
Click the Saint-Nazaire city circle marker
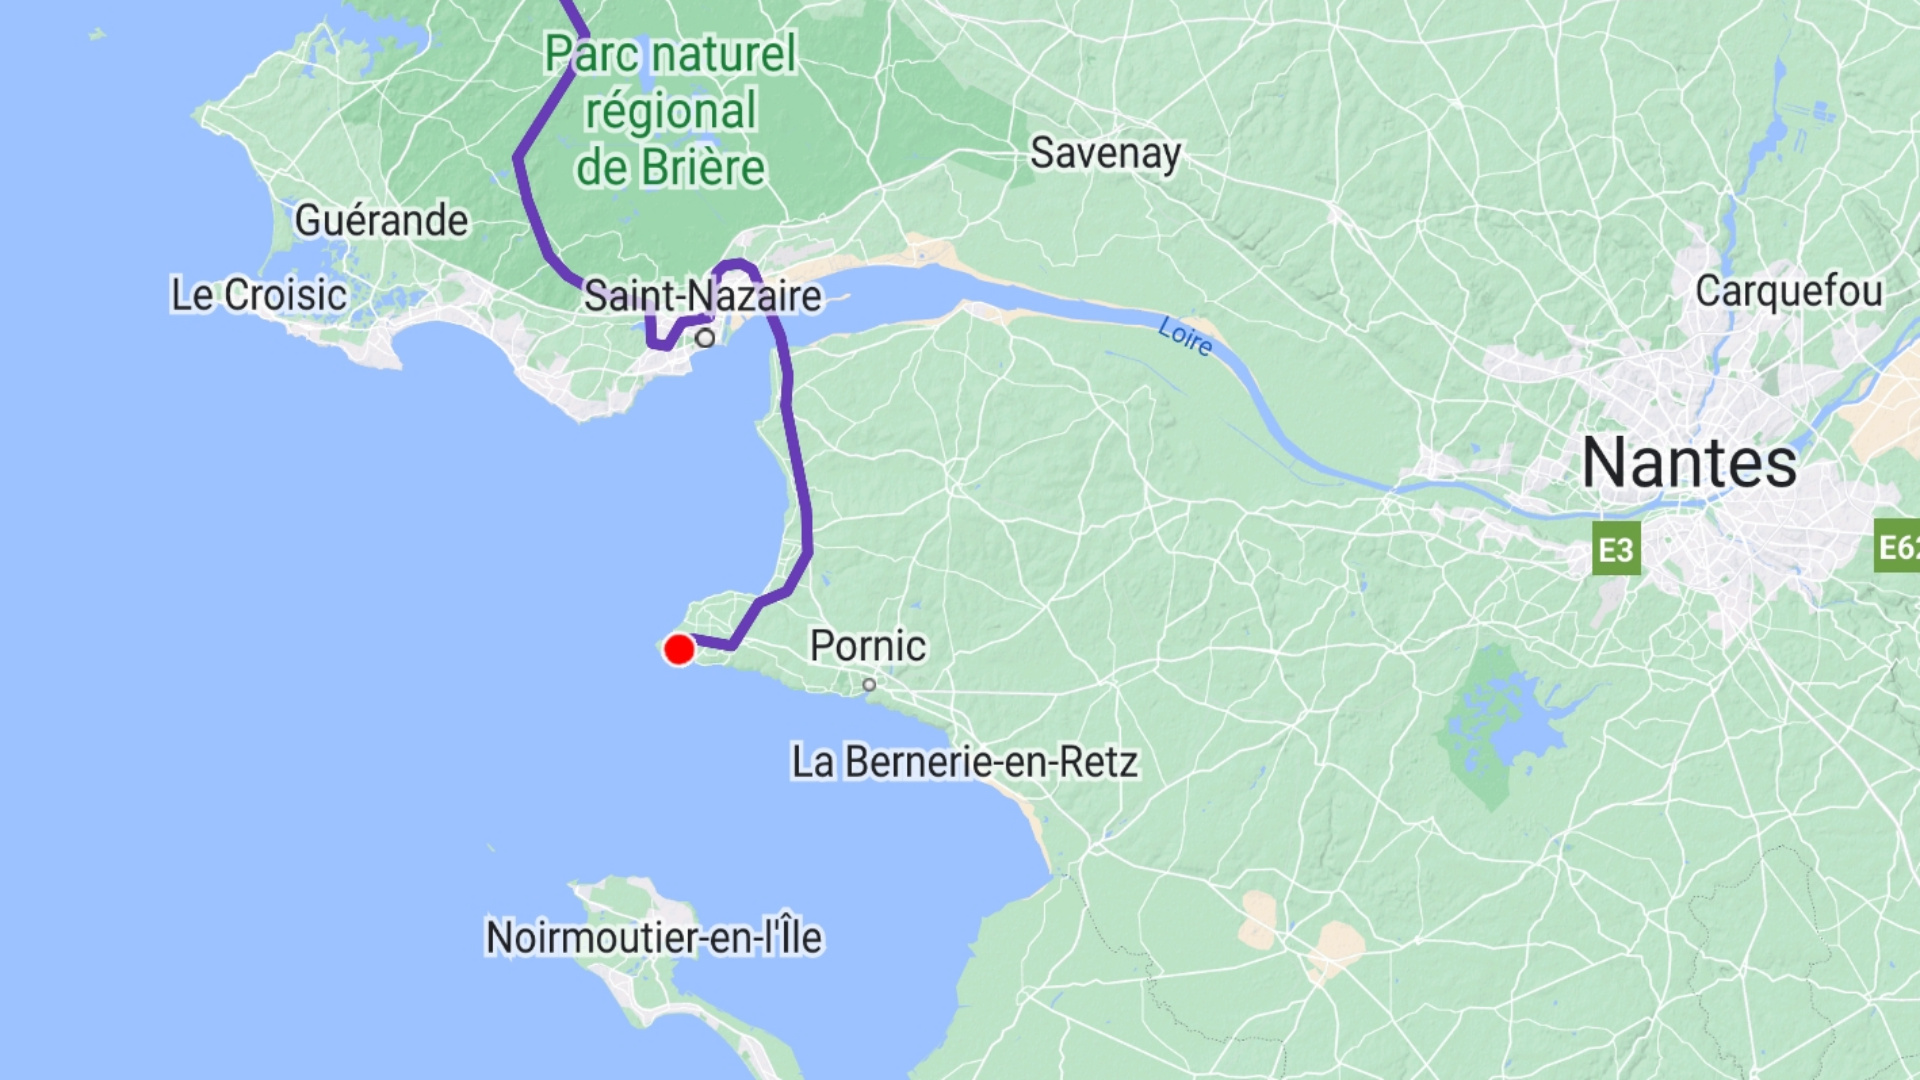pos(705,338)
